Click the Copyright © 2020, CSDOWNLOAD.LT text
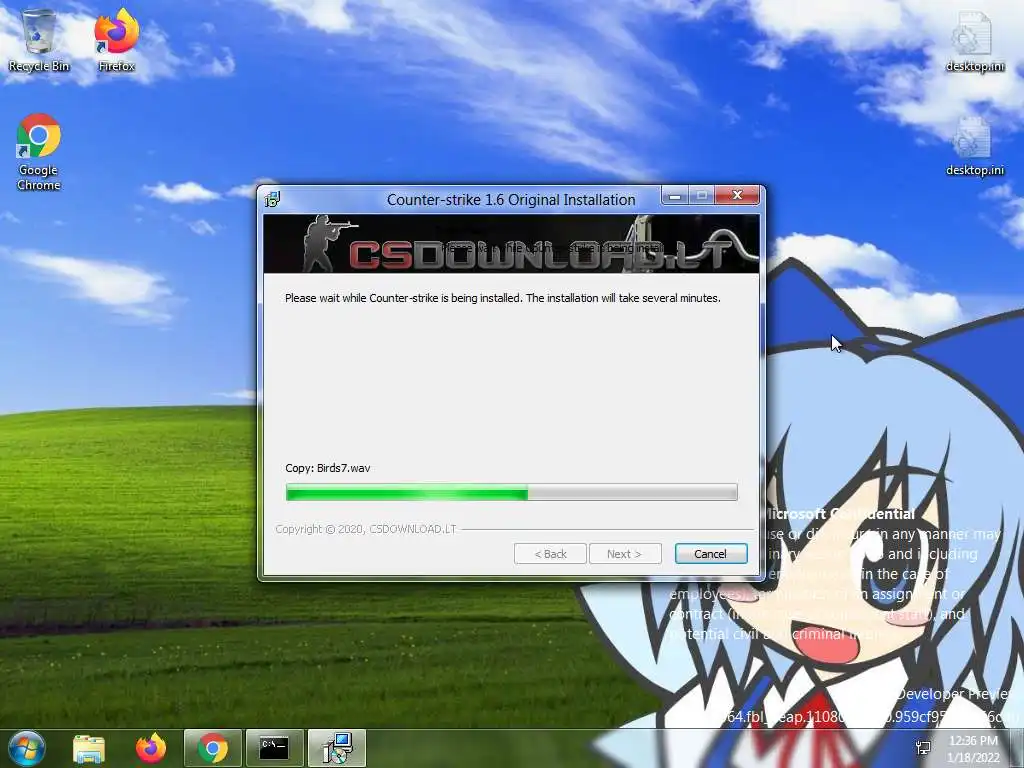Screen dimensions: 1024x768 coord(366,529)
